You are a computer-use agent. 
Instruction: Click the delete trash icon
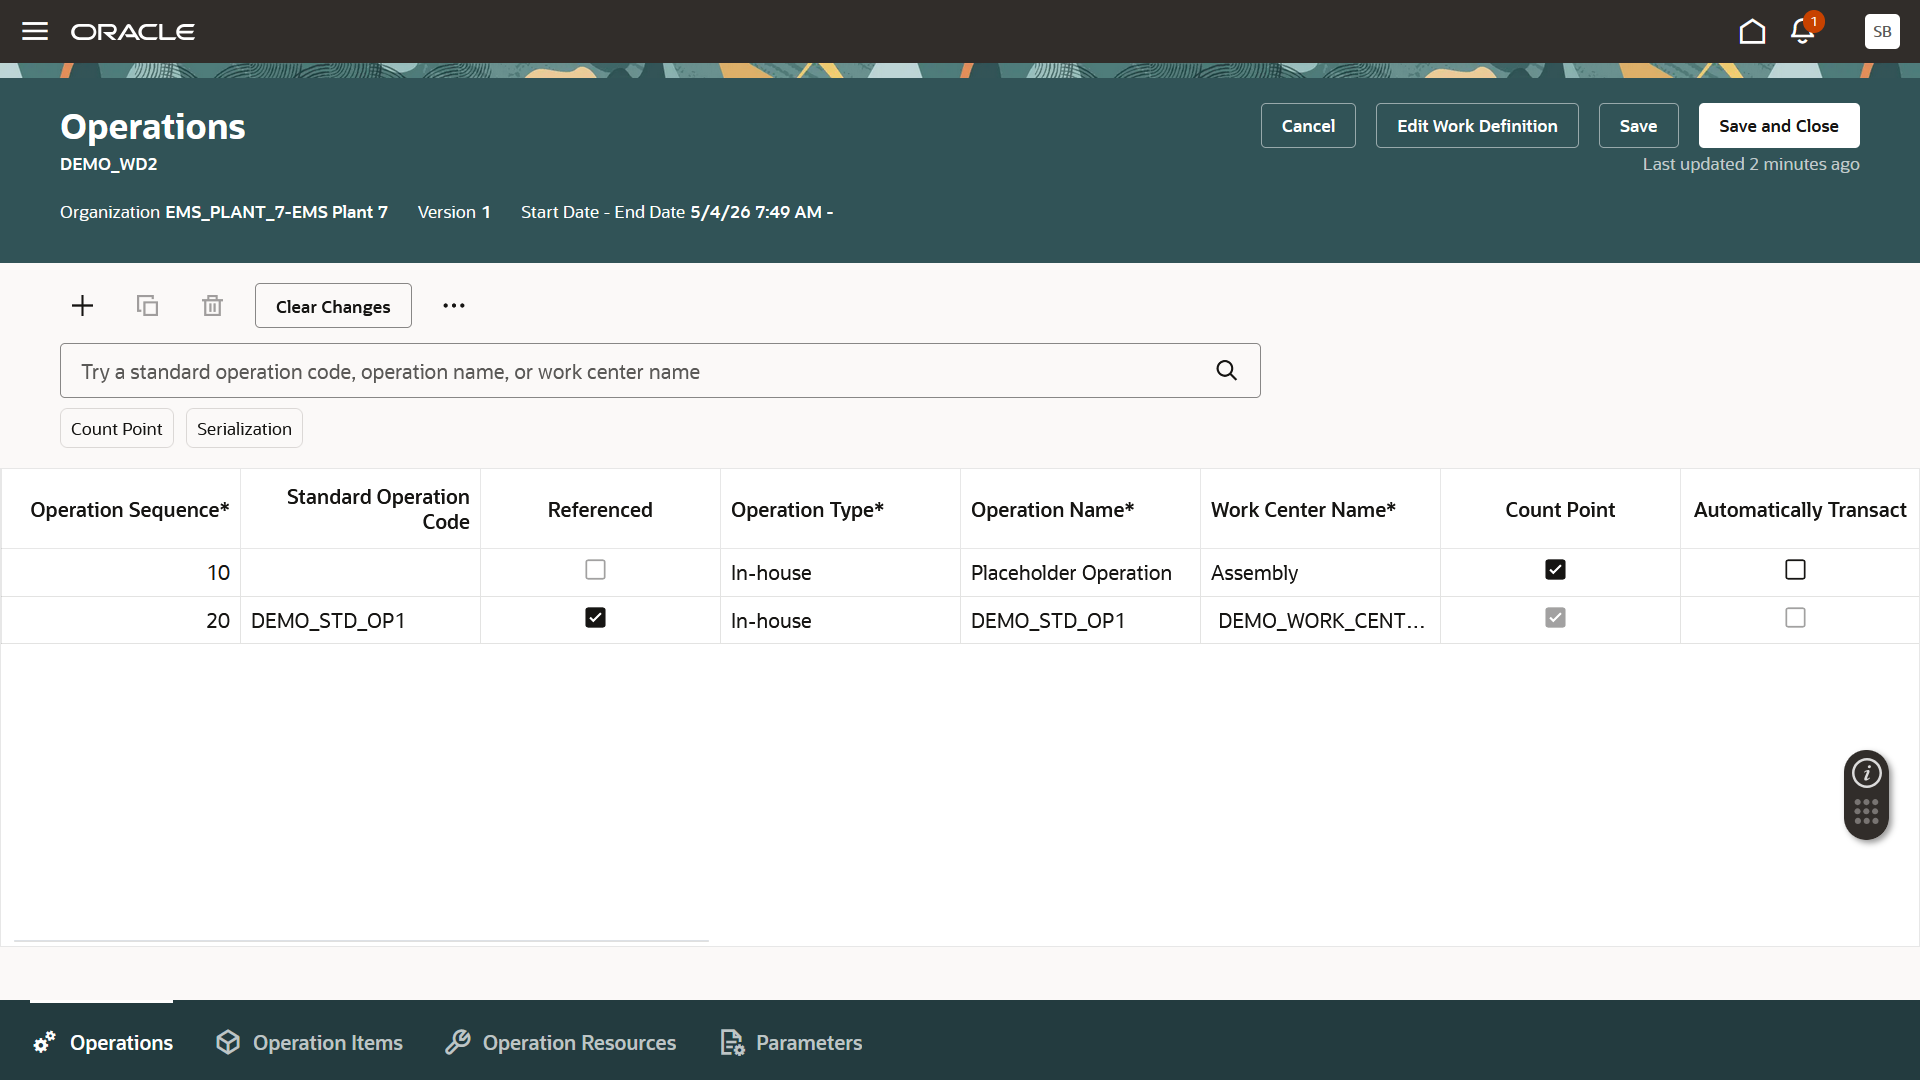(212, 306)
